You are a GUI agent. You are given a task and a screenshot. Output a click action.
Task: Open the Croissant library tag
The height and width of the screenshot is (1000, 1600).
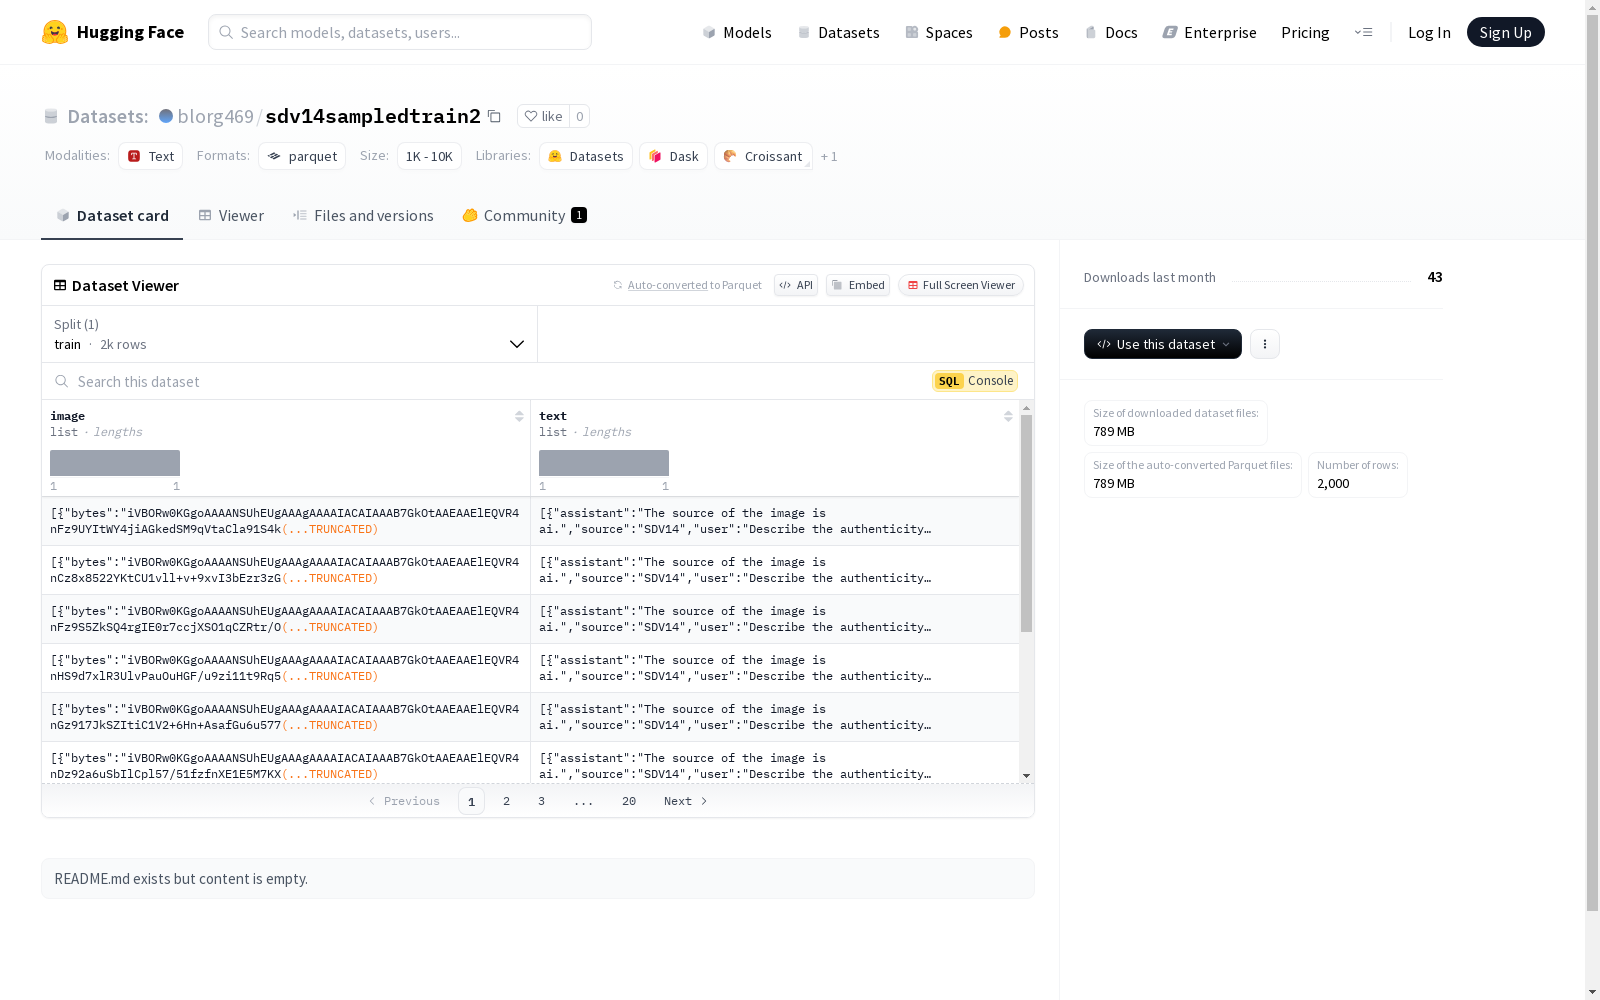(763, 156)
